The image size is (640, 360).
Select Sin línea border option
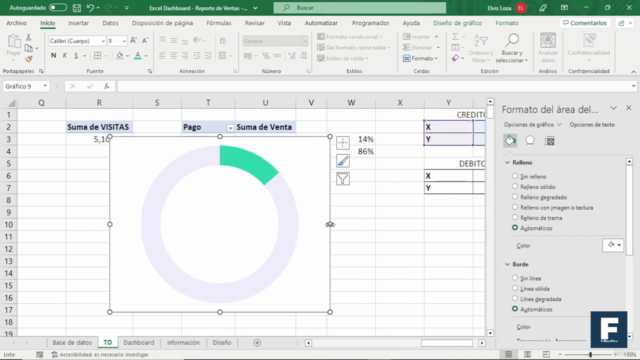(515, 278)
